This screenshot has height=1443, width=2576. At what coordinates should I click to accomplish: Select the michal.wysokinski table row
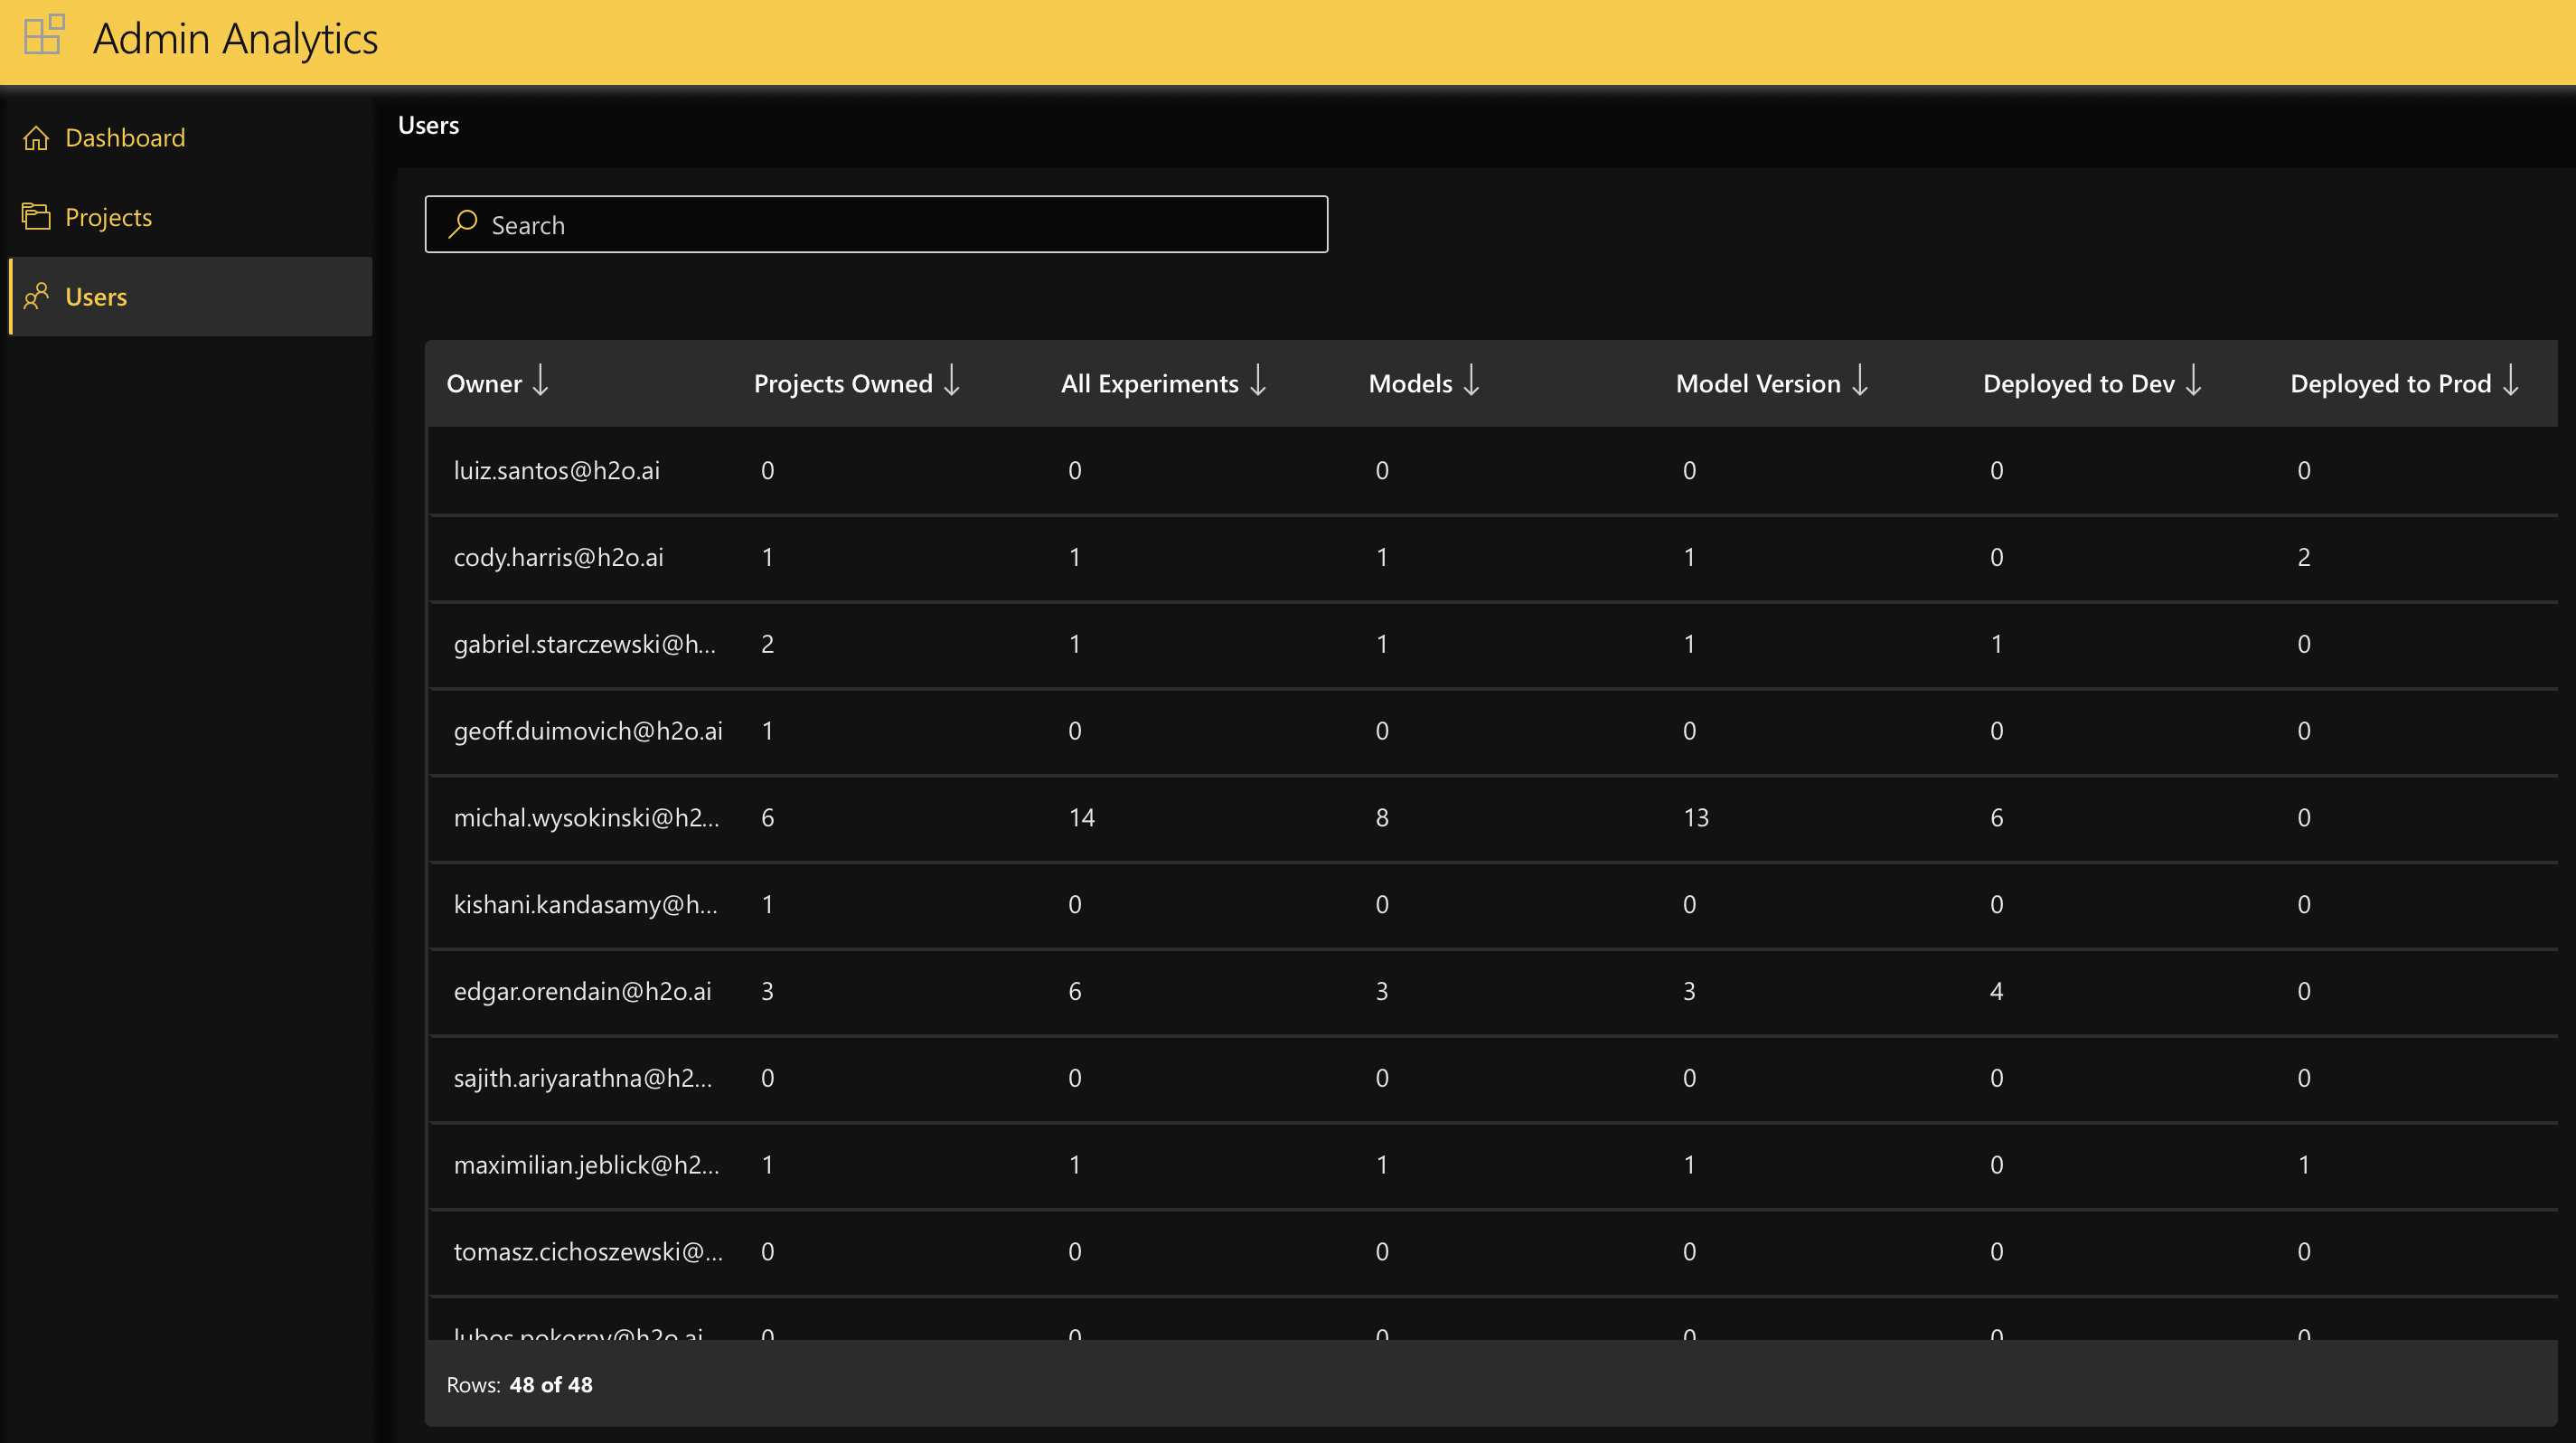tap(587, 817)
